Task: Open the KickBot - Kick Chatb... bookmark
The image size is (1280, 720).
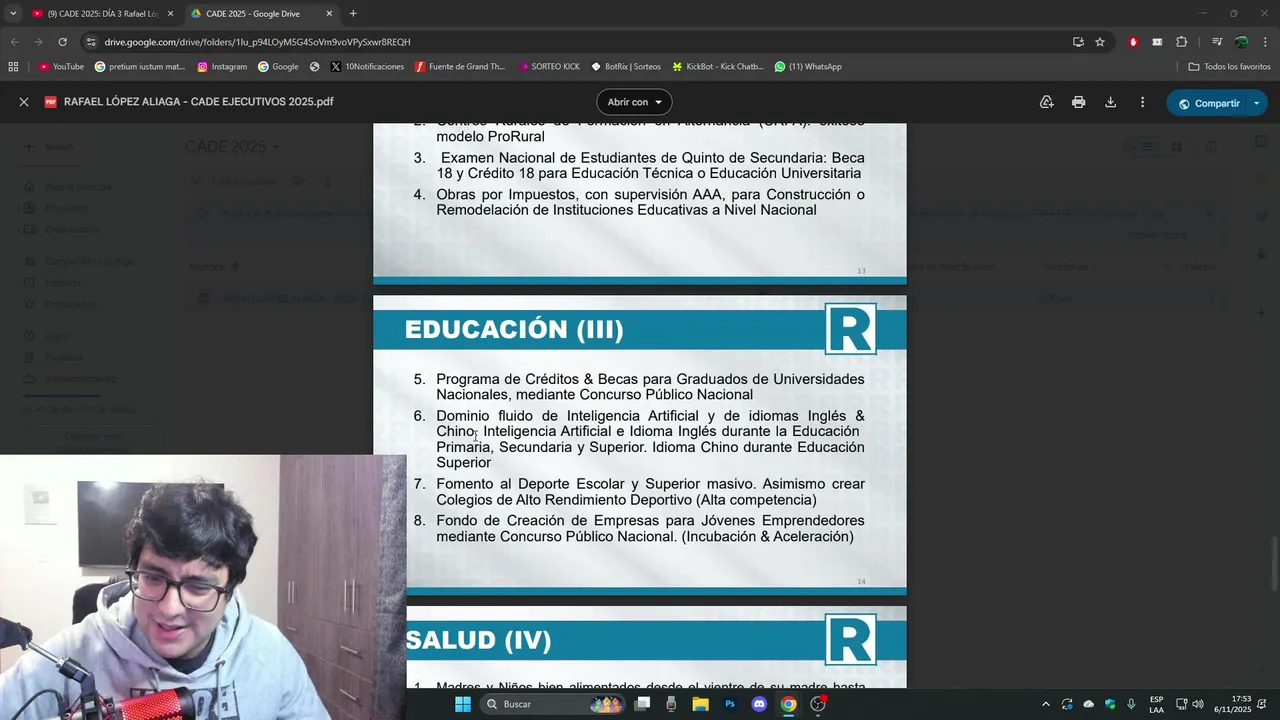Action: [717, 66]
